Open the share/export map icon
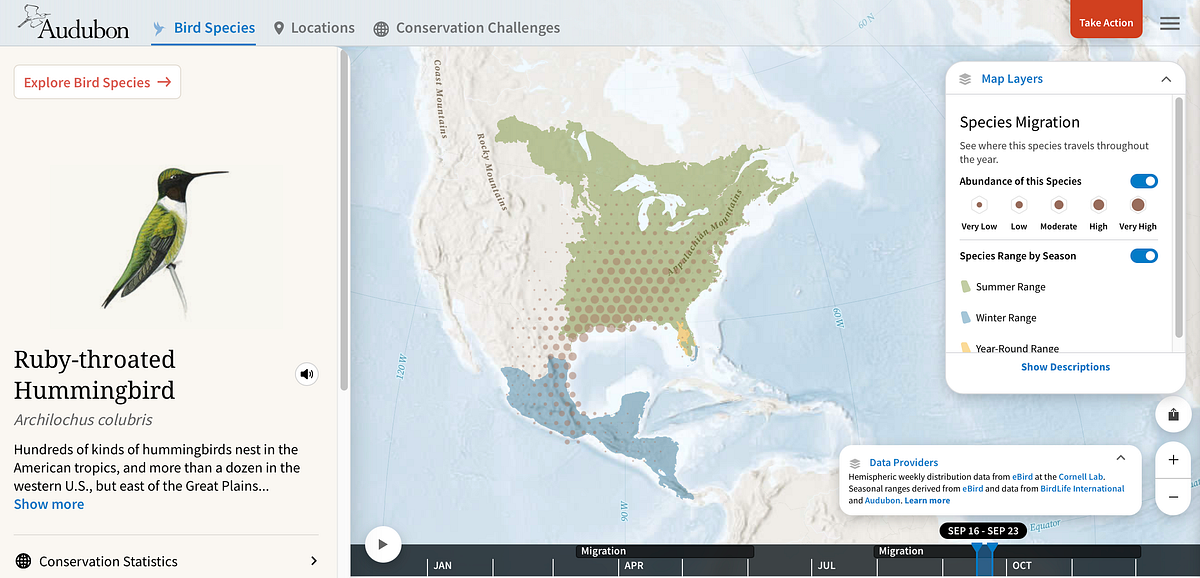The height and width of the screenshot is (578, 1200). click(1172, 414)
